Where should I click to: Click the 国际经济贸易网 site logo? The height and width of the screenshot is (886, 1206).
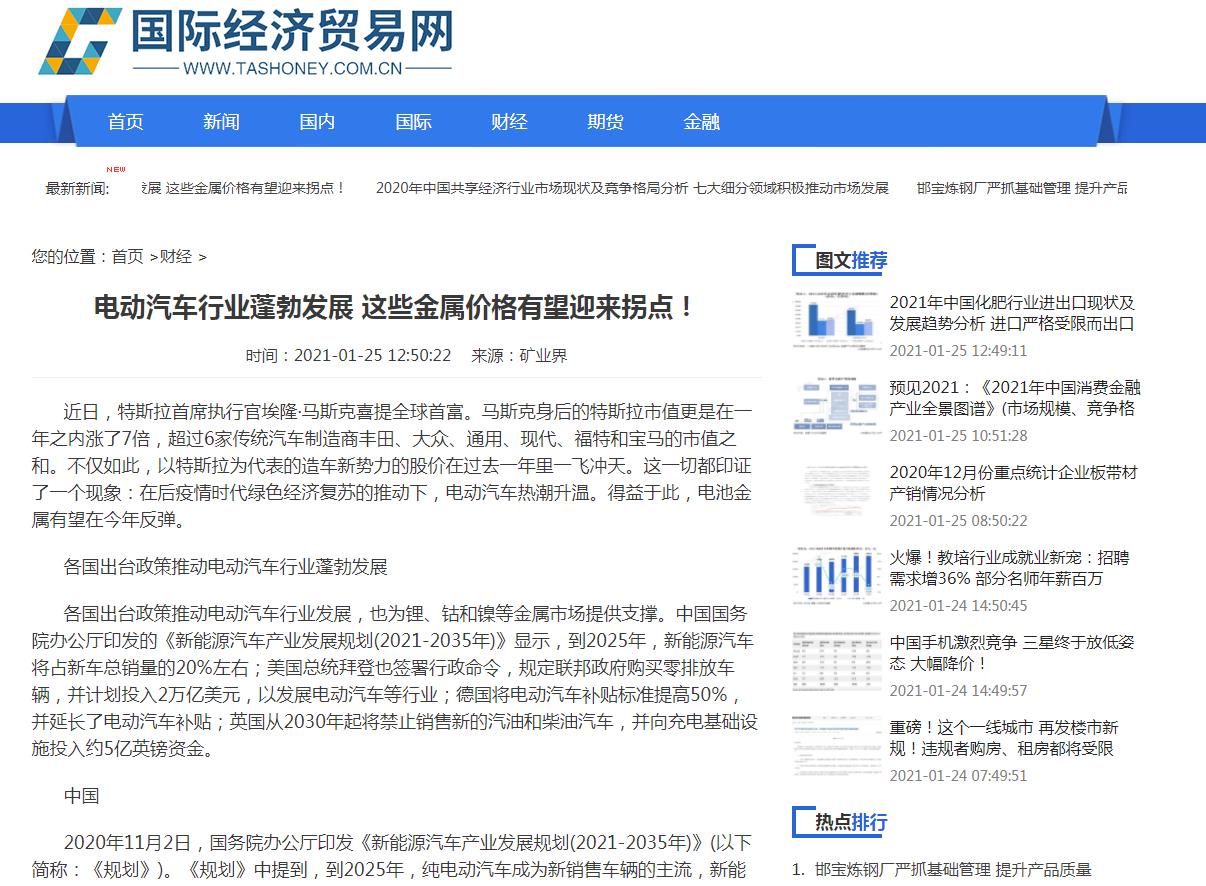point(246,41)
